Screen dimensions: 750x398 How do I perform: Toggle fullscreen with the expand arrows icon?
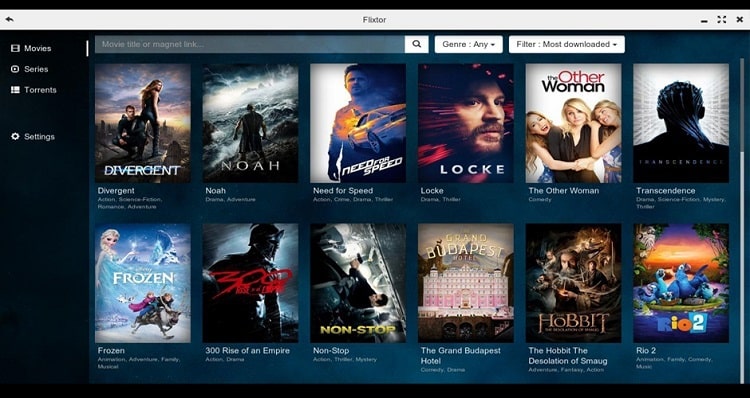pos(722,20)
